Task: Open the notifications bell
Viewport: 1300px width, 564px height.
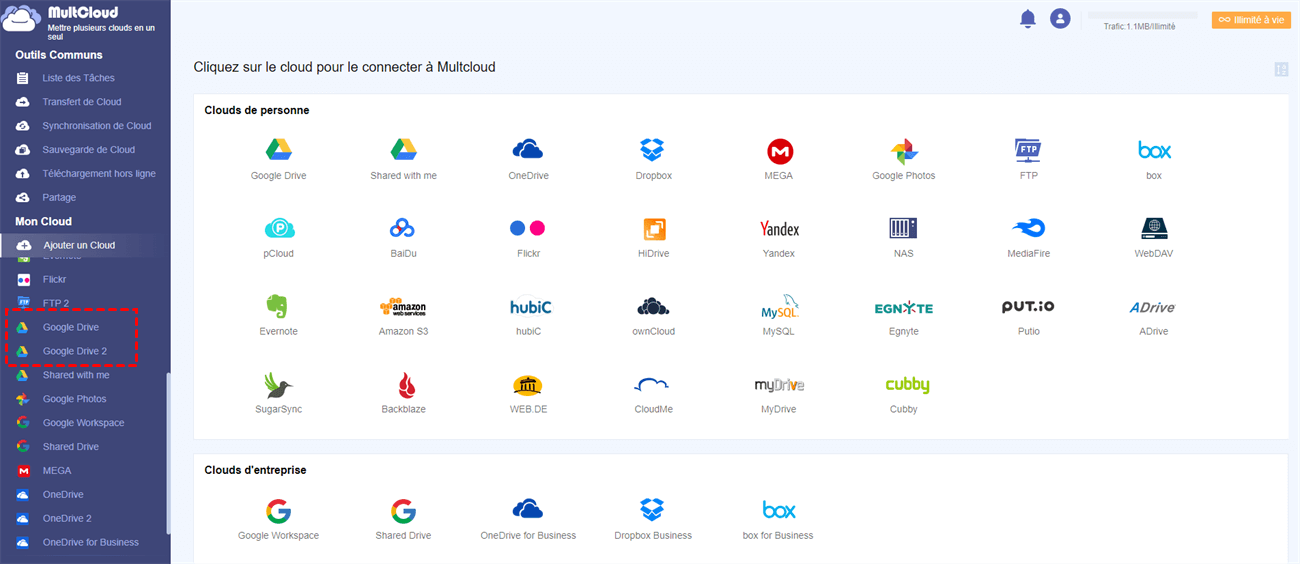Action: pos(1027,19)
